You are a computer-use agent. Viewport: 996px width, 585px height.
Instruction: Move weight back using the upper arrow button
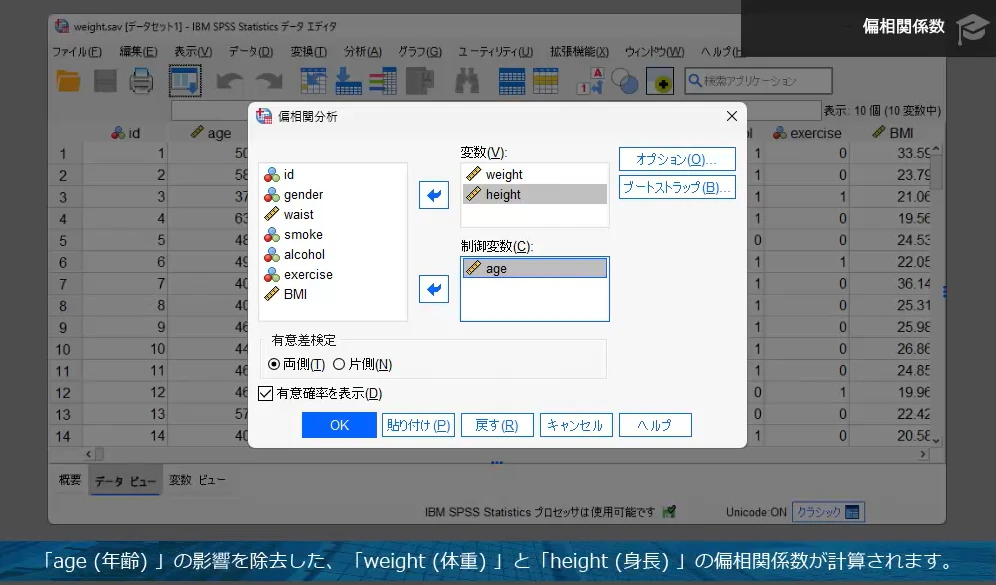click(x=433, y=195)
